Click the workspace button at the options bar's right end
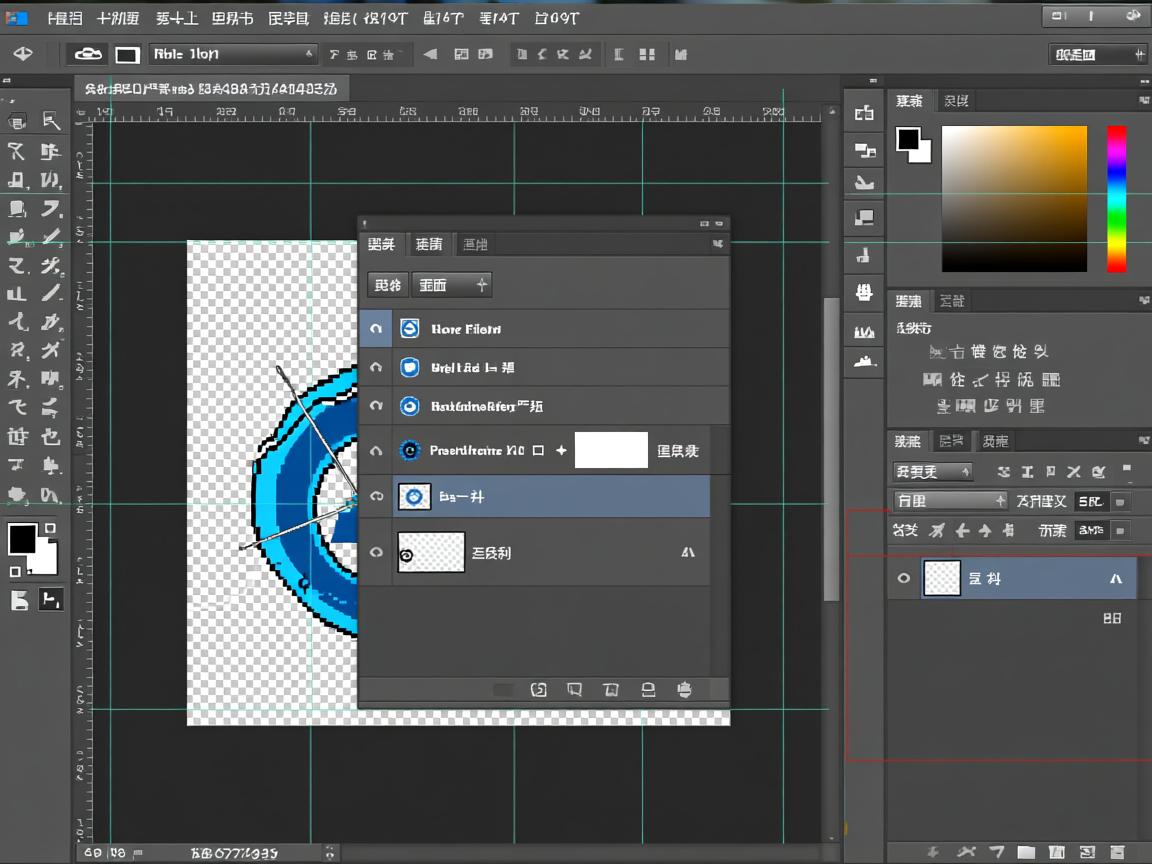1152x864 pixels. (1097, 54)
